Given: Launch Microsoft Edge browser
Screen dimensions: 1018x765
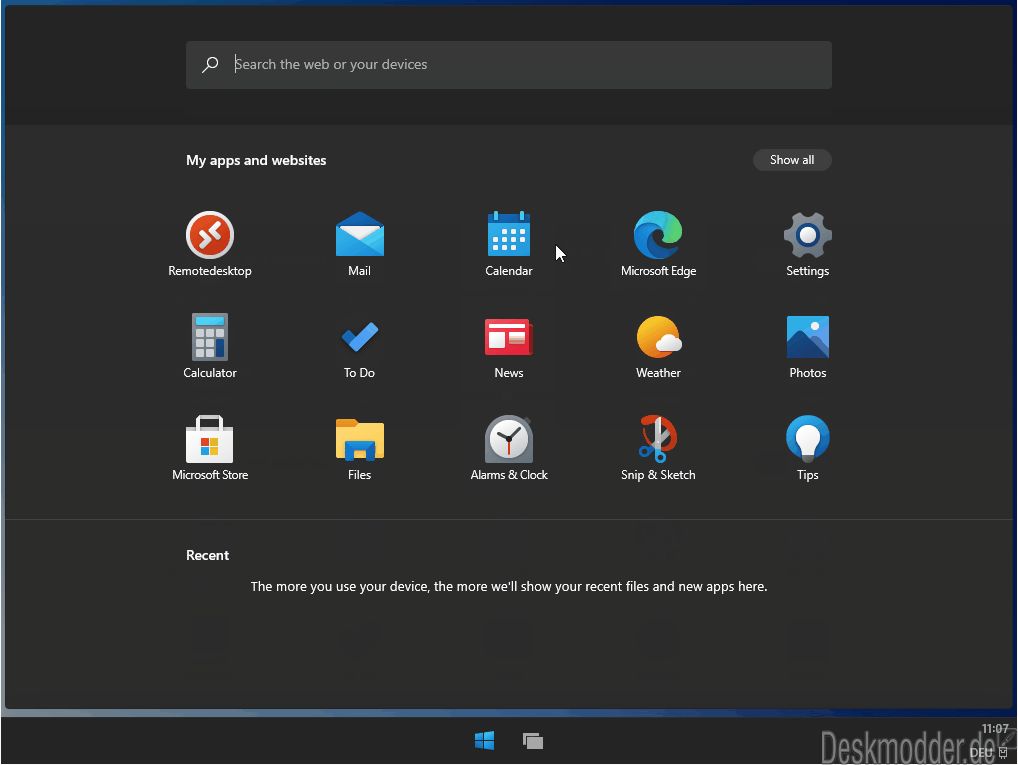Looking at the screenshot, I should [x=658, y=244].
